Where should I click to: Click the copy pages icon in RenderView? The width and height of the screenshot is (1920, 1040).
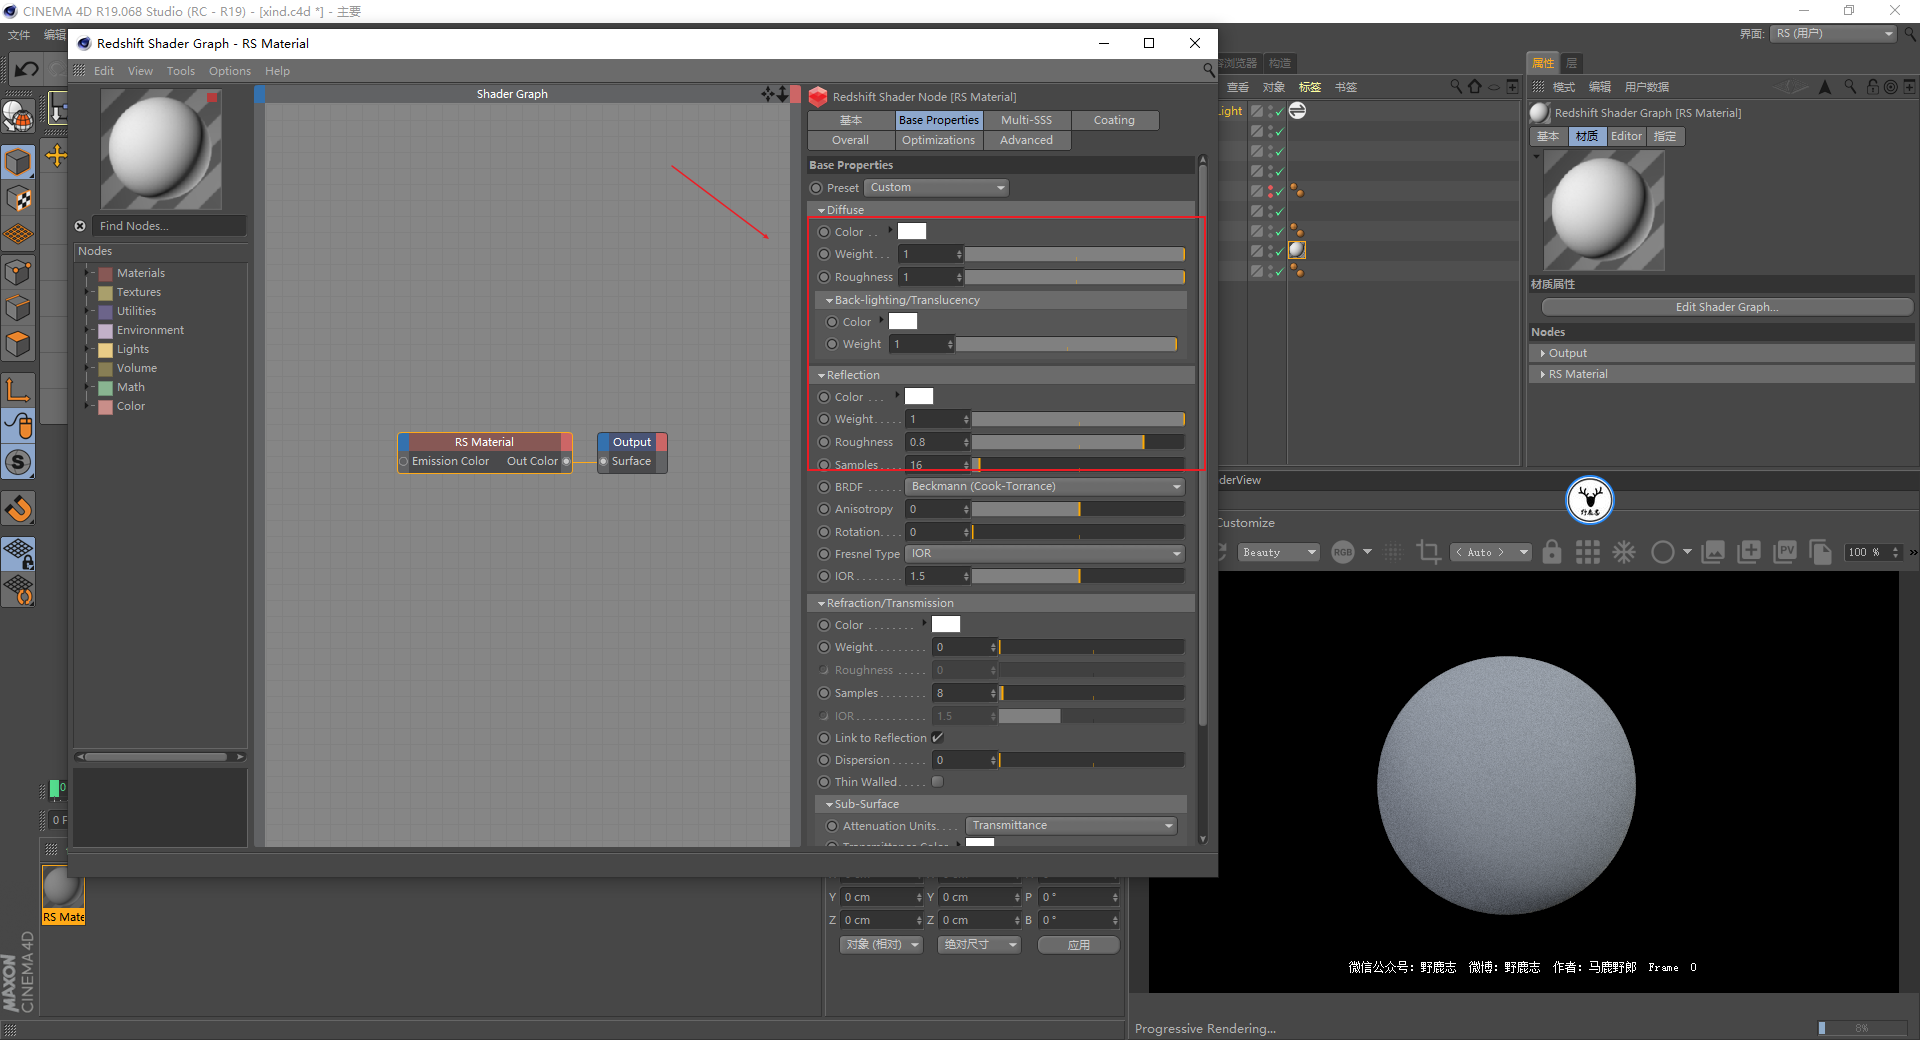coord(1821,552)
